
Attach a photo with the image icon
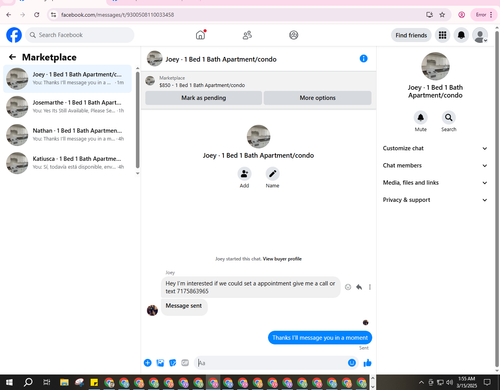160,363
